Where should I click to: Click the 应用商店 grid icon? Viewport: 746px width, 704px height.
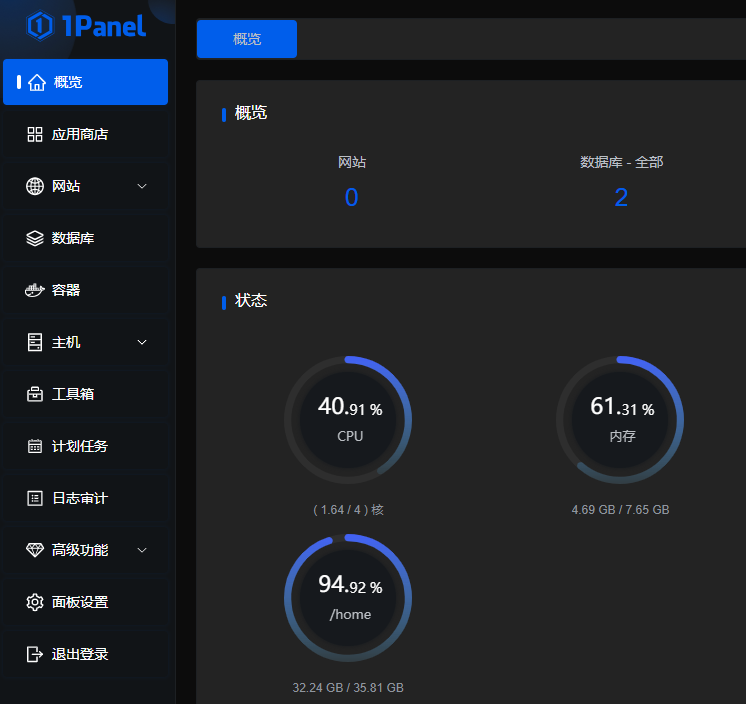coord(35,134)
